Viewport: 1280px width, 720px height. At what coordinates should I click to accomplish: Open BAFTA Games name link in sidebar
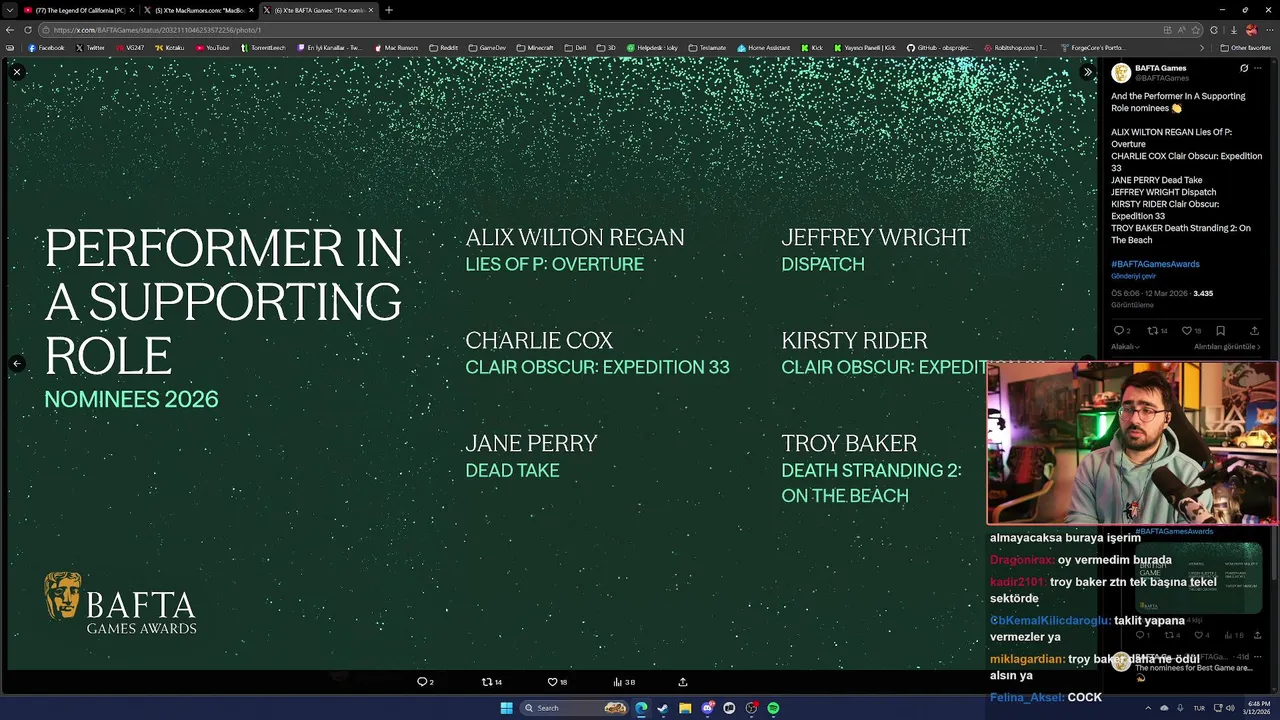tap(1160, 68)
